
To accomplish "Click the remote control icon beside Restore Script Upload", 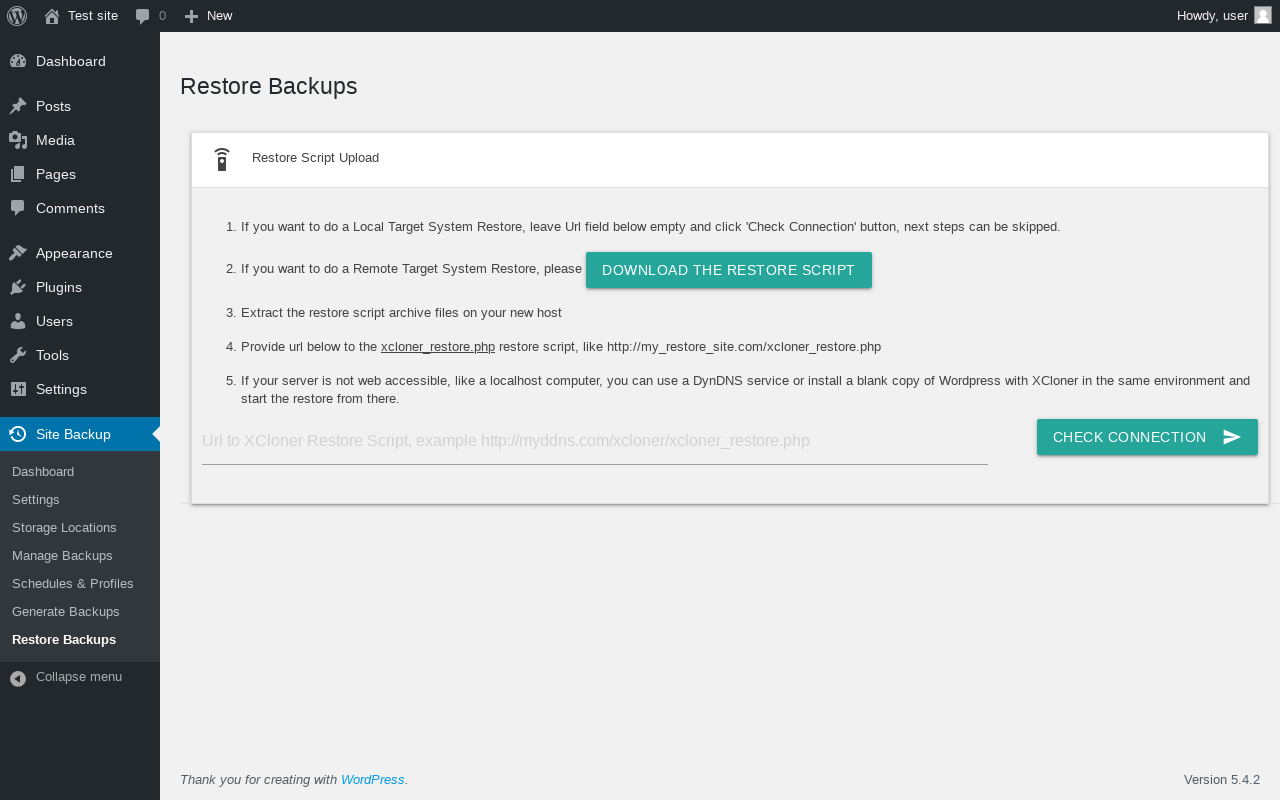I will pos(222,159).
